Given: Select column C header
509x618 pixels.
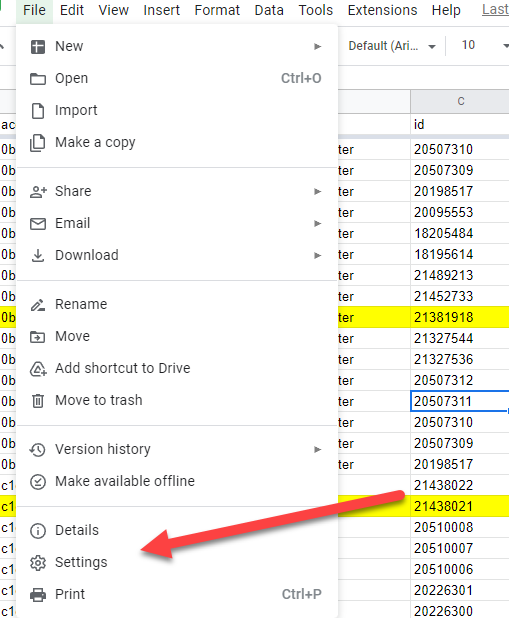Looking at the screenshot, I should (460, 101).
